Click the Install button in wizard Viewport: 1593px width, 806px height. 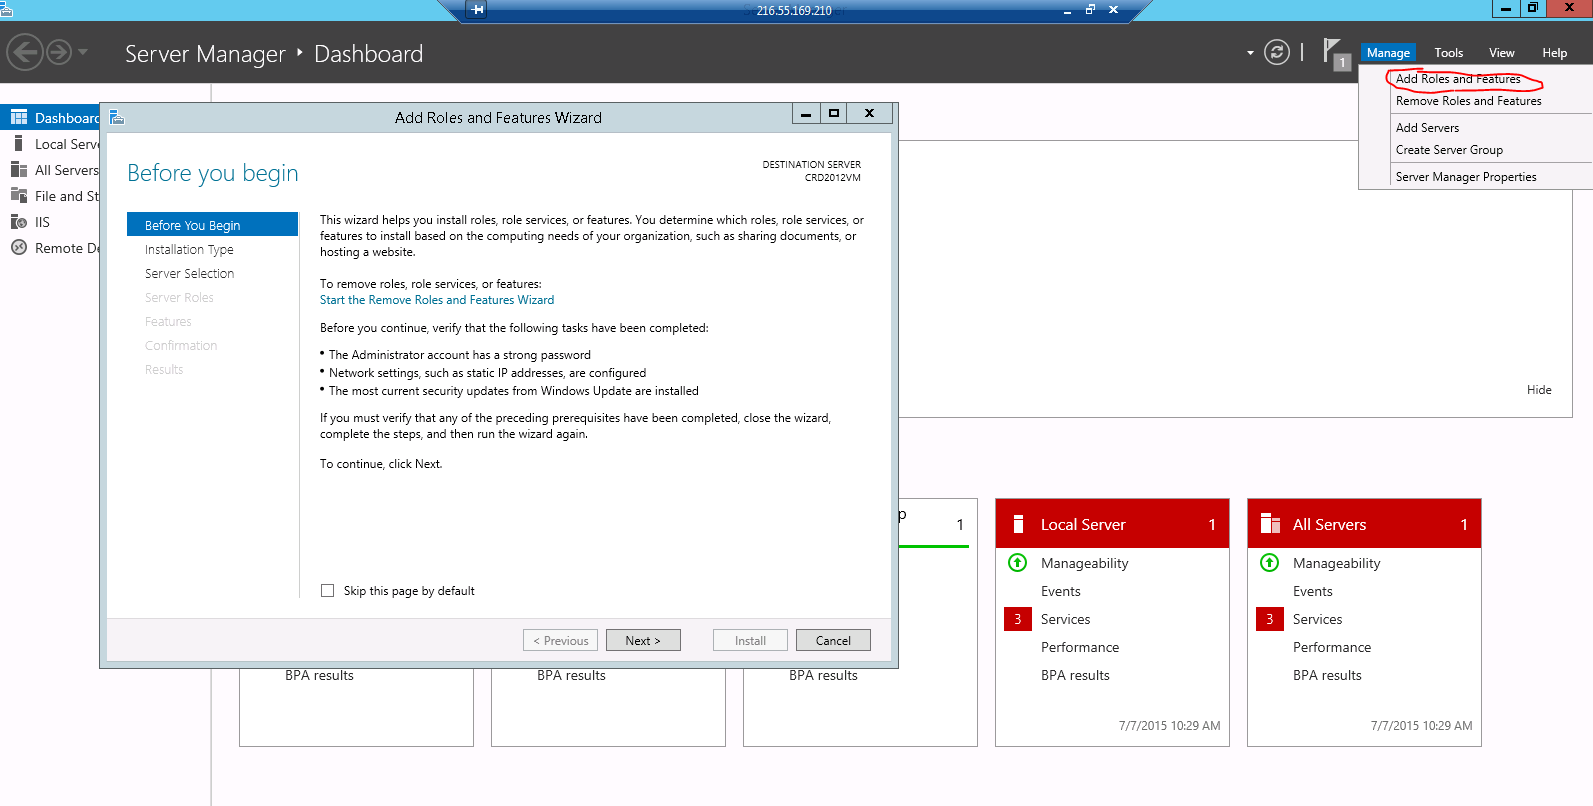click(750, 640)
